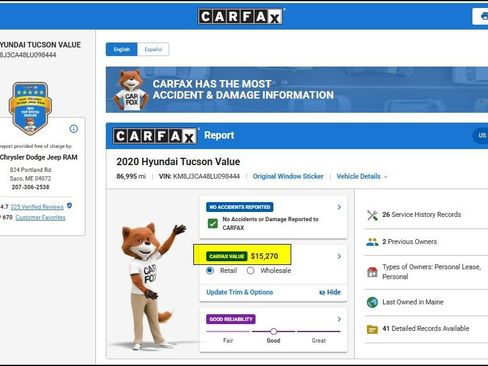Click the Previous Owners people icon

point(372,242)
